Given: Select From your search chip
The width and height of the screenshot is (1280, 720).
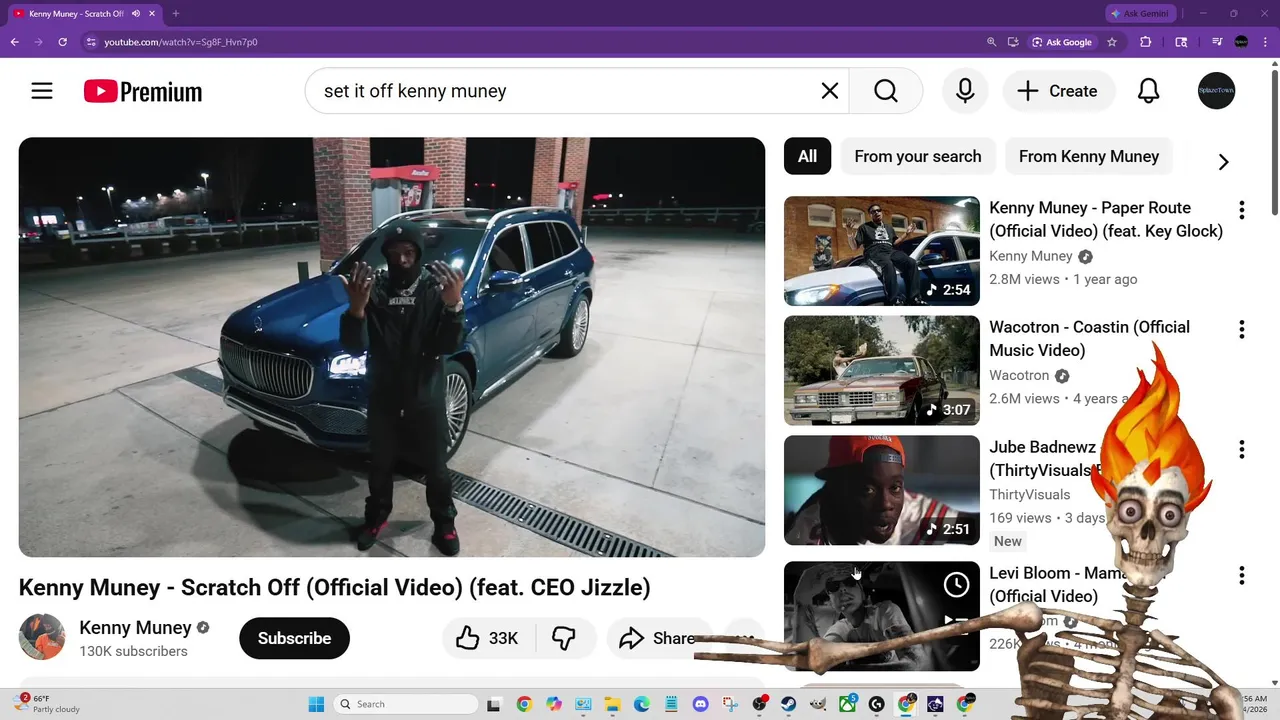Looking at the screenshot, I should tap(918, 156).
